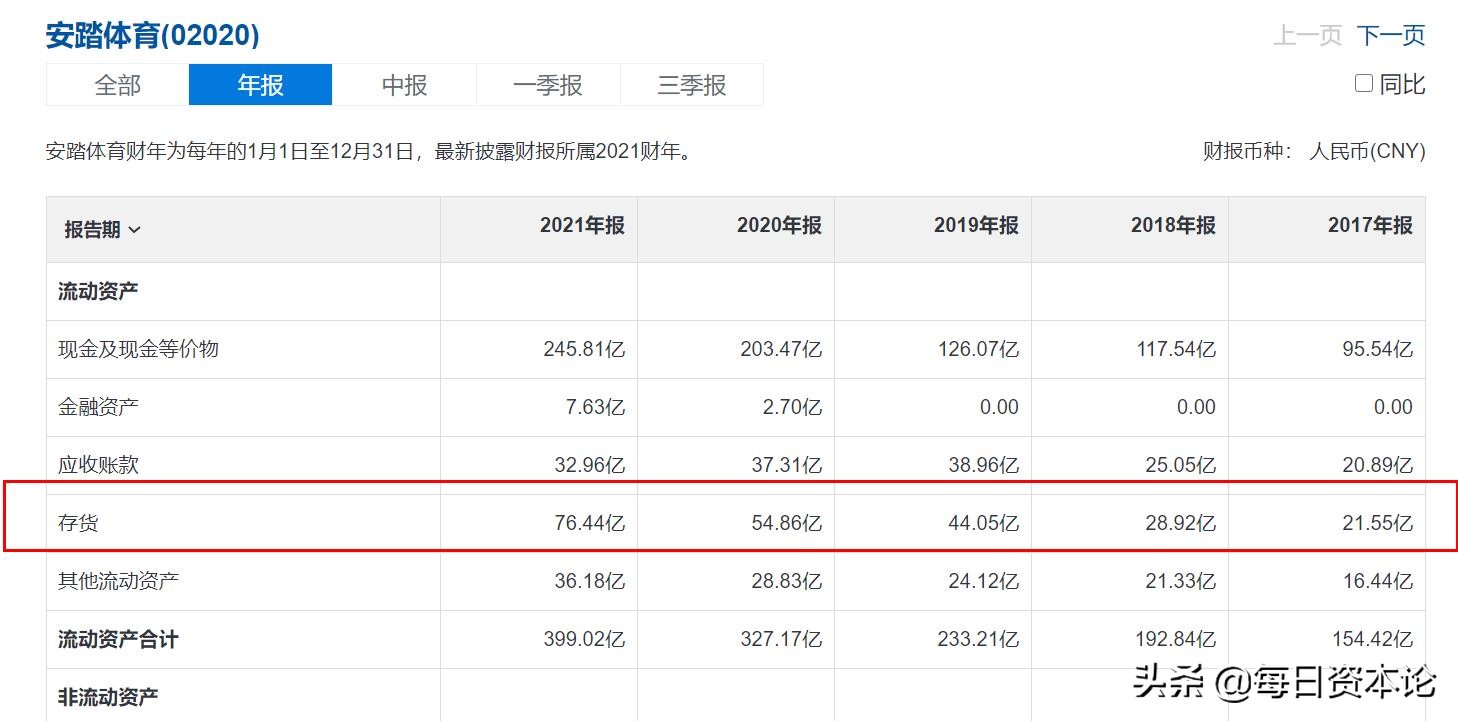Enable the 同比 checkbox
Screen dimensions: 1458x721
tap(1364, 84)
